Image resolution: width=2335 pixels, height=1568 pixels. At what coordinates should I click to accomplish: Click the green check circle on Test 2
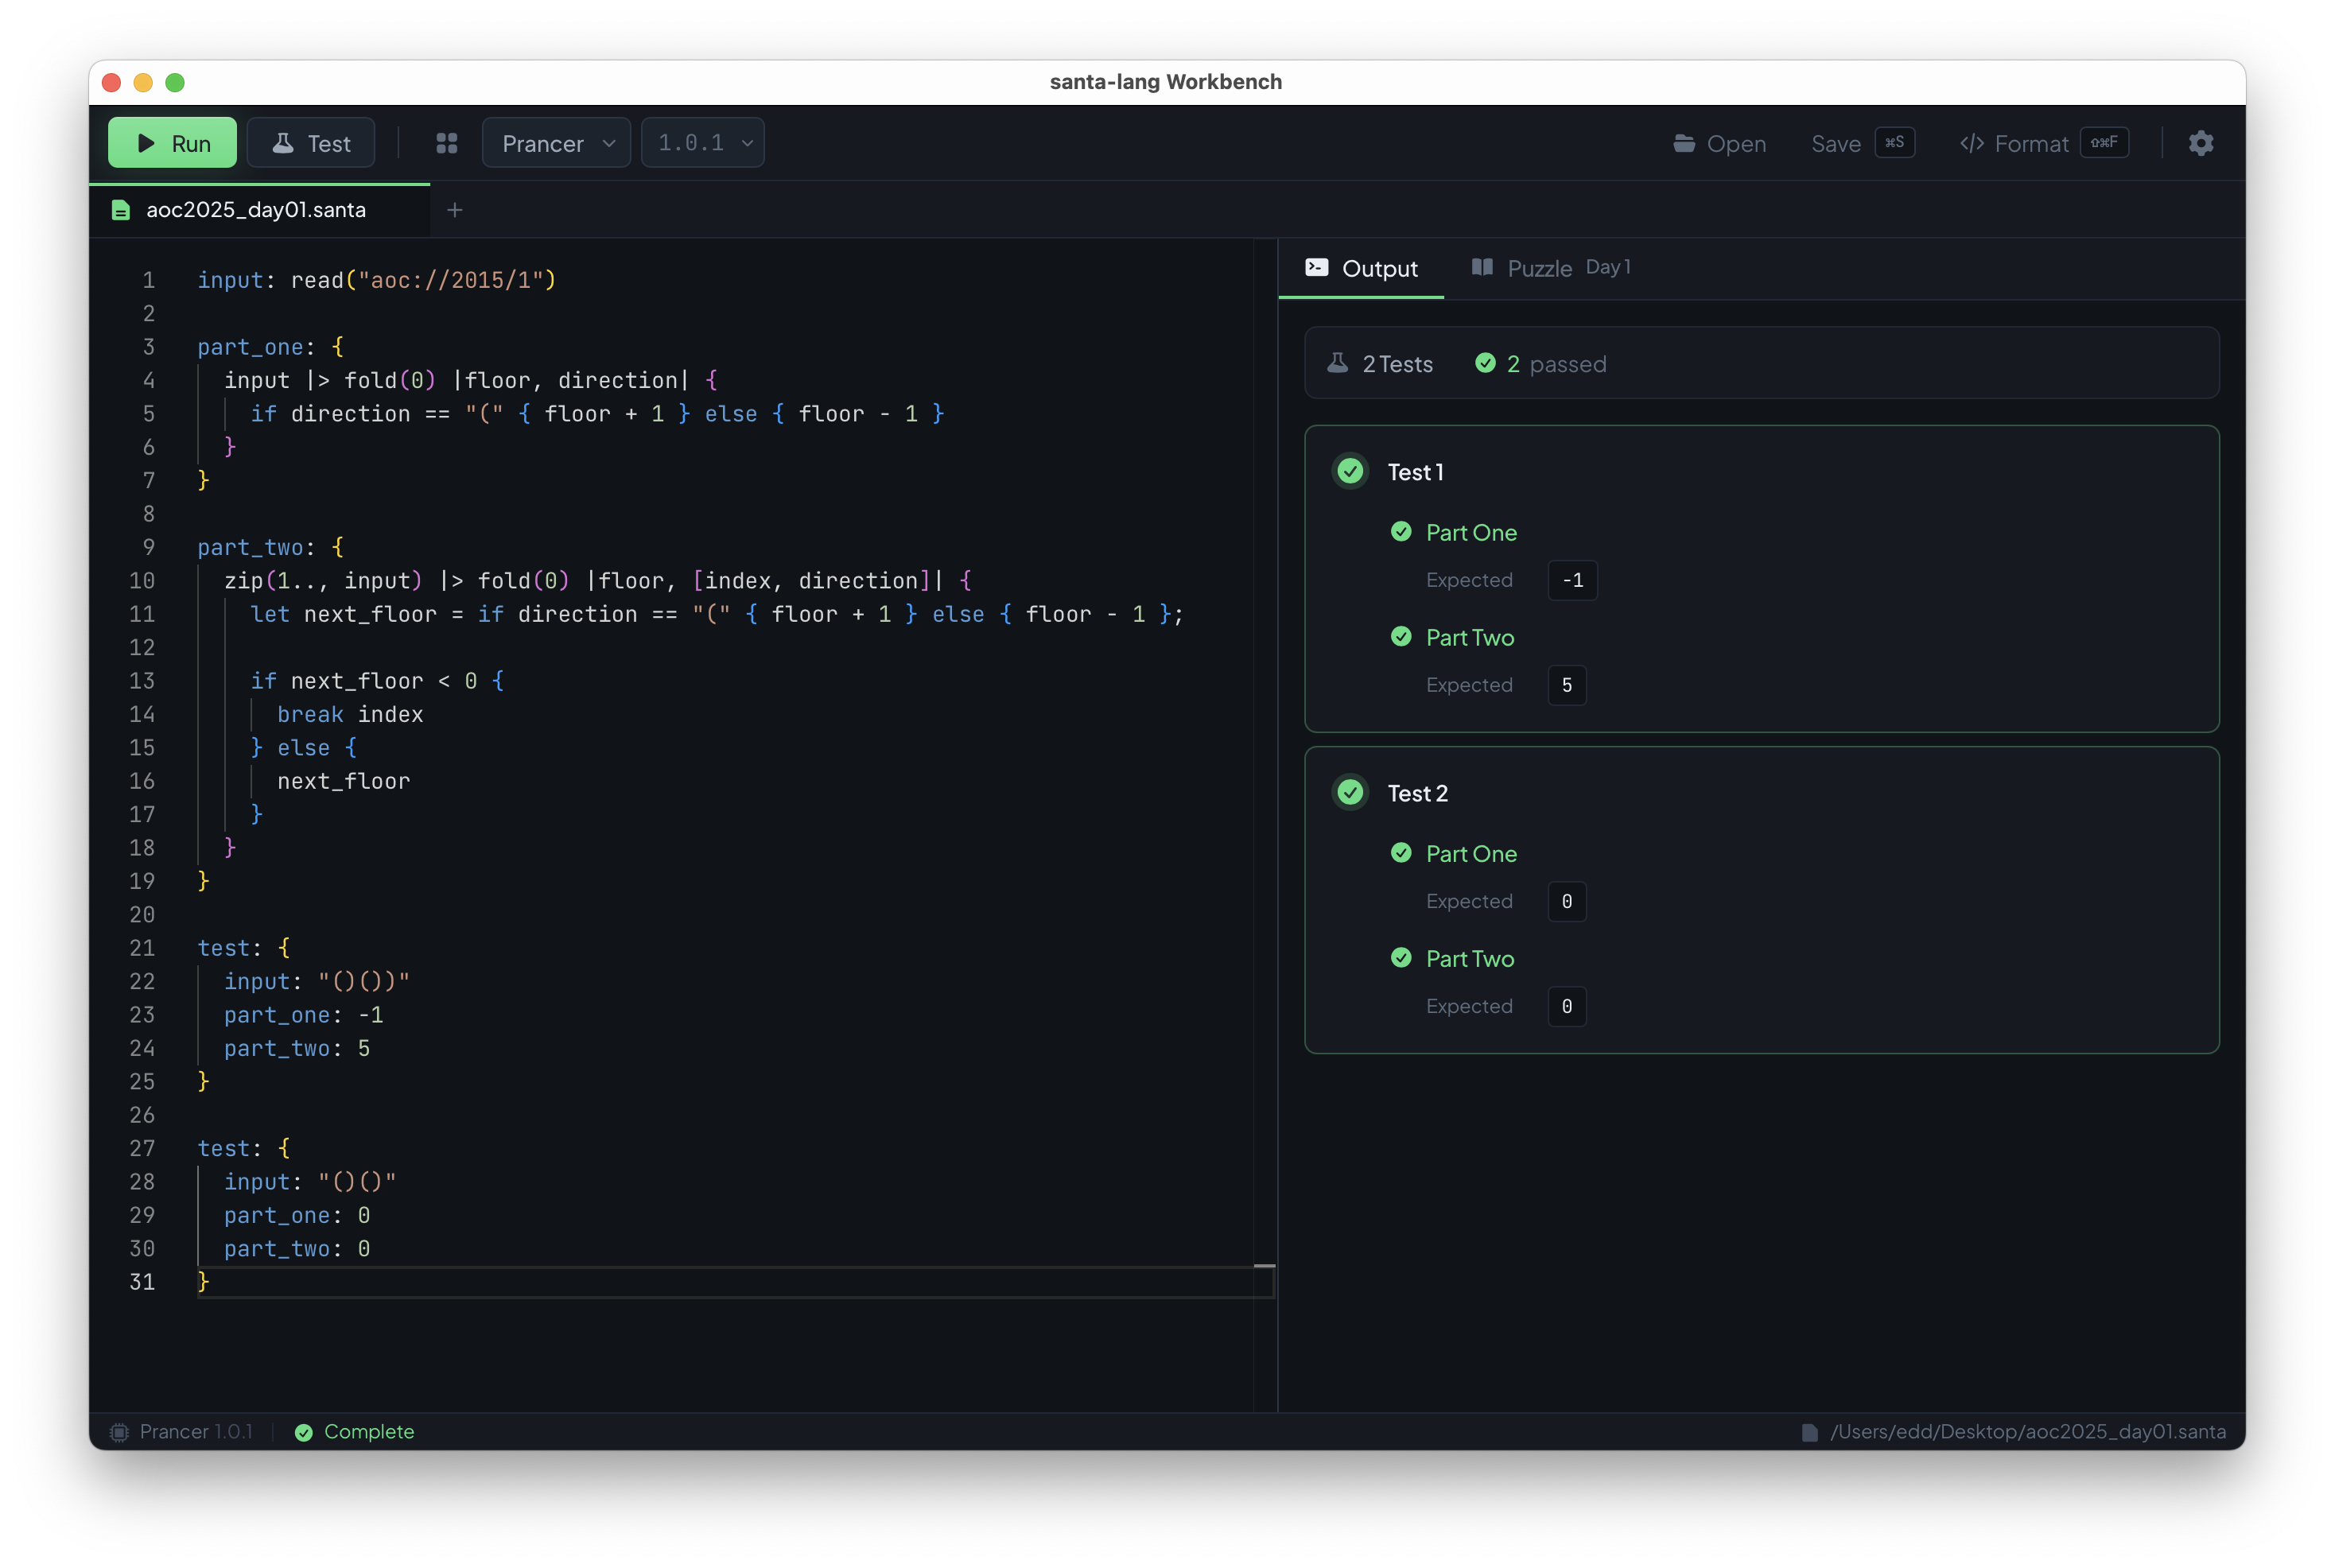tap(1350, 791)
